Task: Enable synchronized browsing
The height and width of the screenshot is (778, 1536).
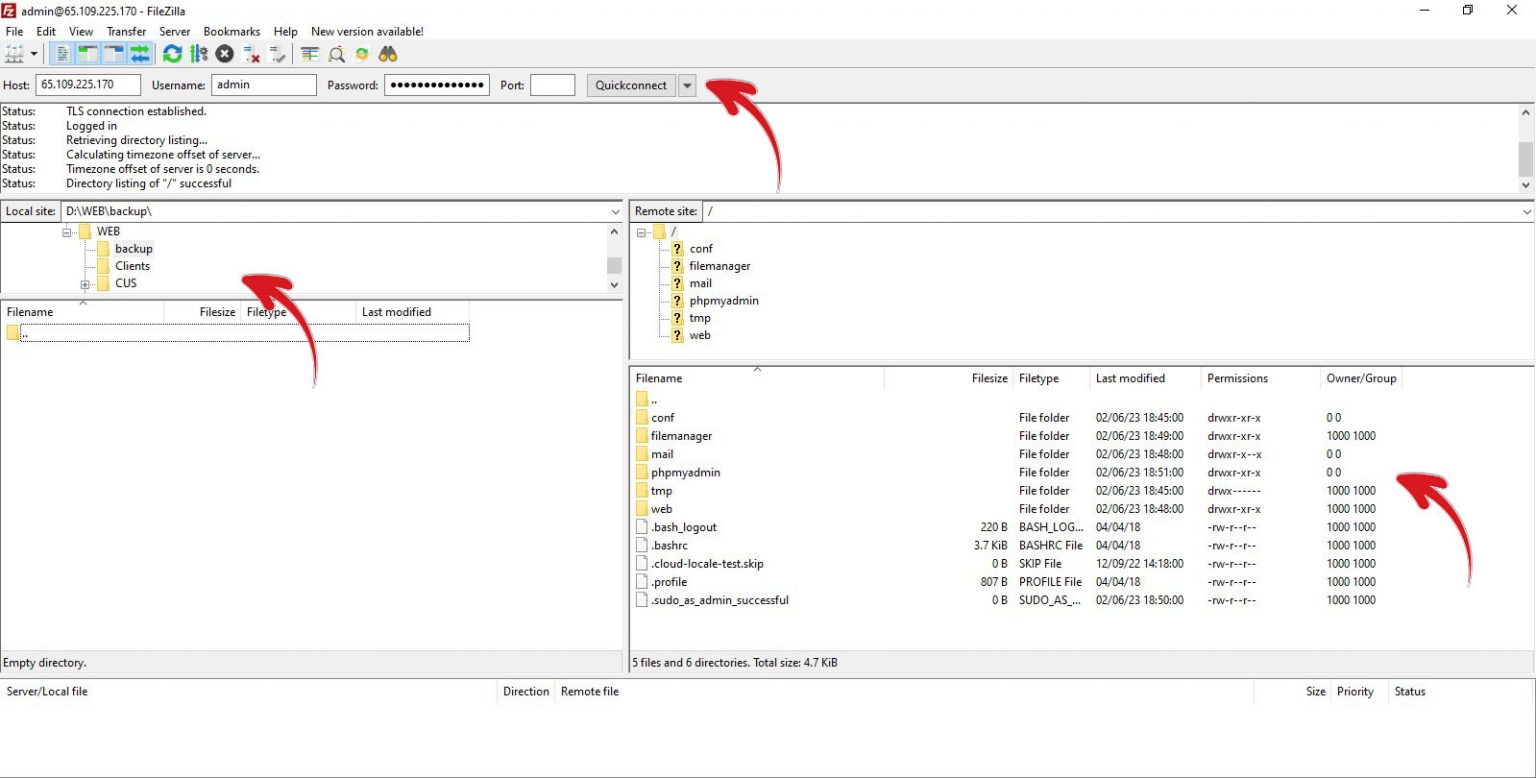Action: click(x=362, y=54)
